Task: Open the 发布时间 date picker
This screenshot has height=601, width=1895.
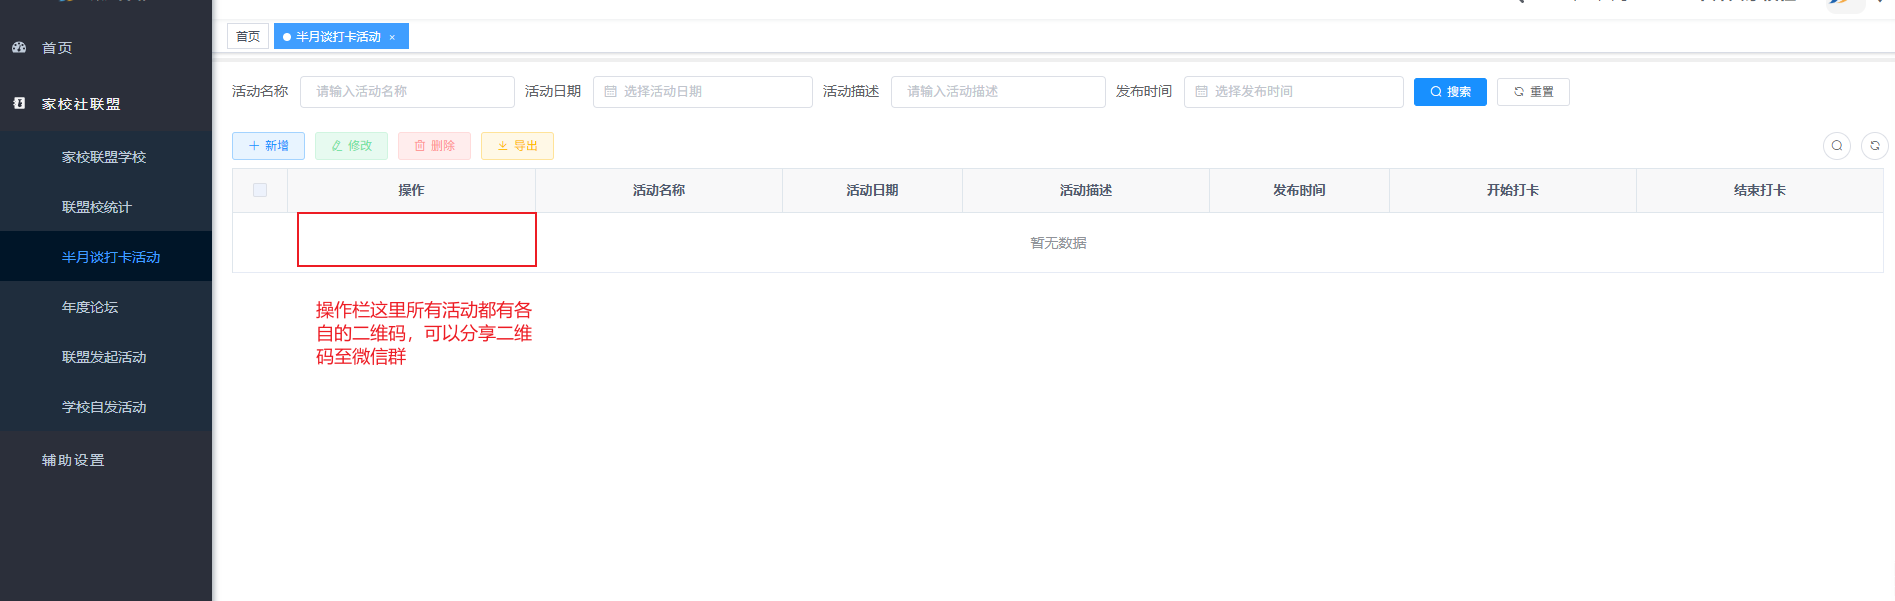Action: click(1293, 92)
